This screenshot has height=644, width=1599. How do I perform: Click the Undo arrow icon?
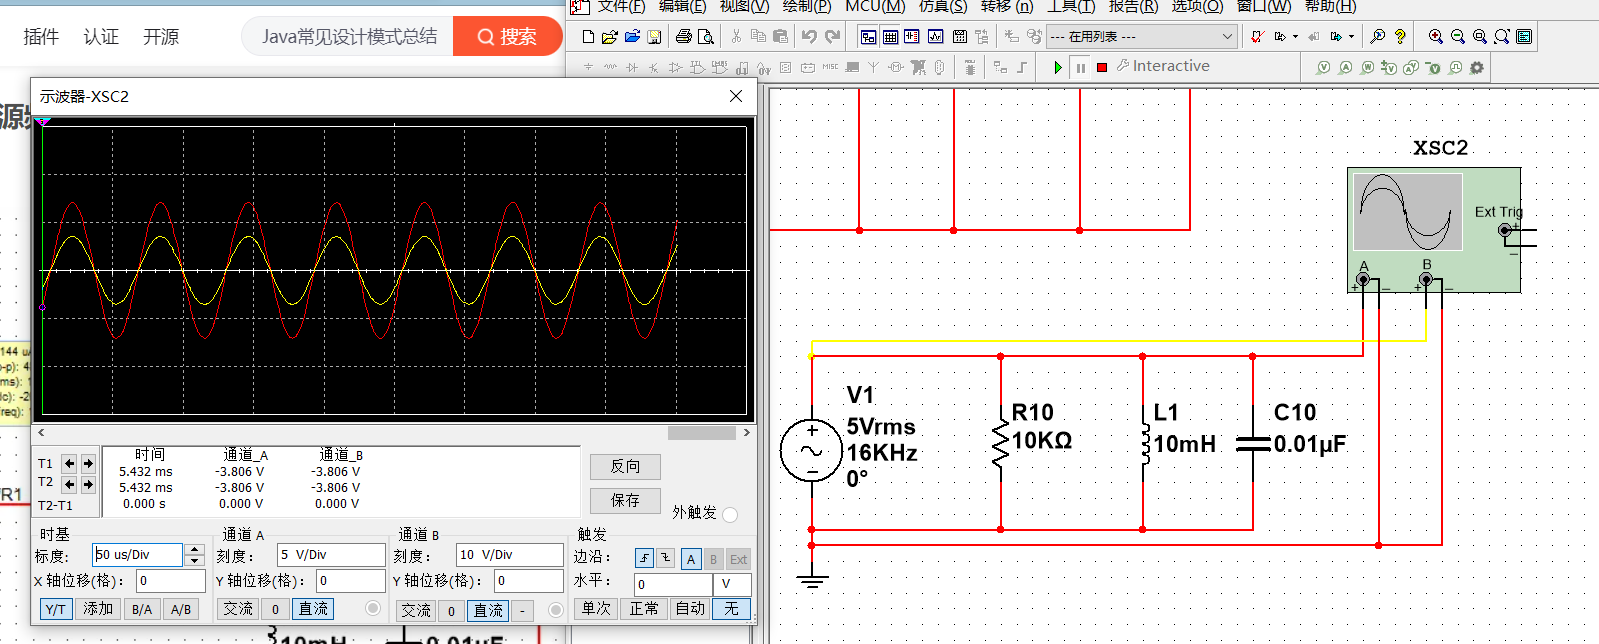coord(809,37)
